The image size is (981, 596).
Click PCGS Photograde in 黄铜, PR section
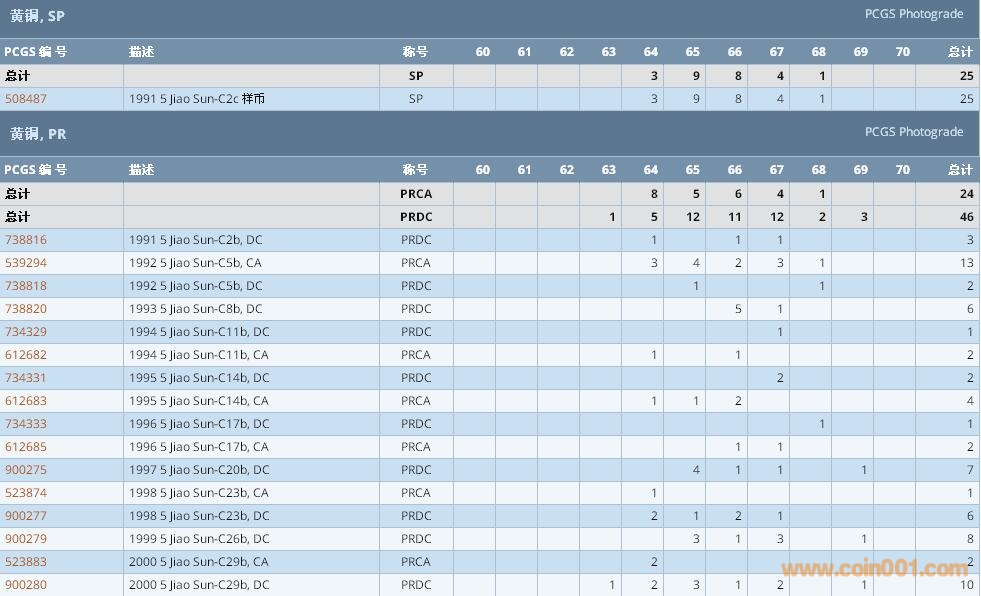pos(913,132)
